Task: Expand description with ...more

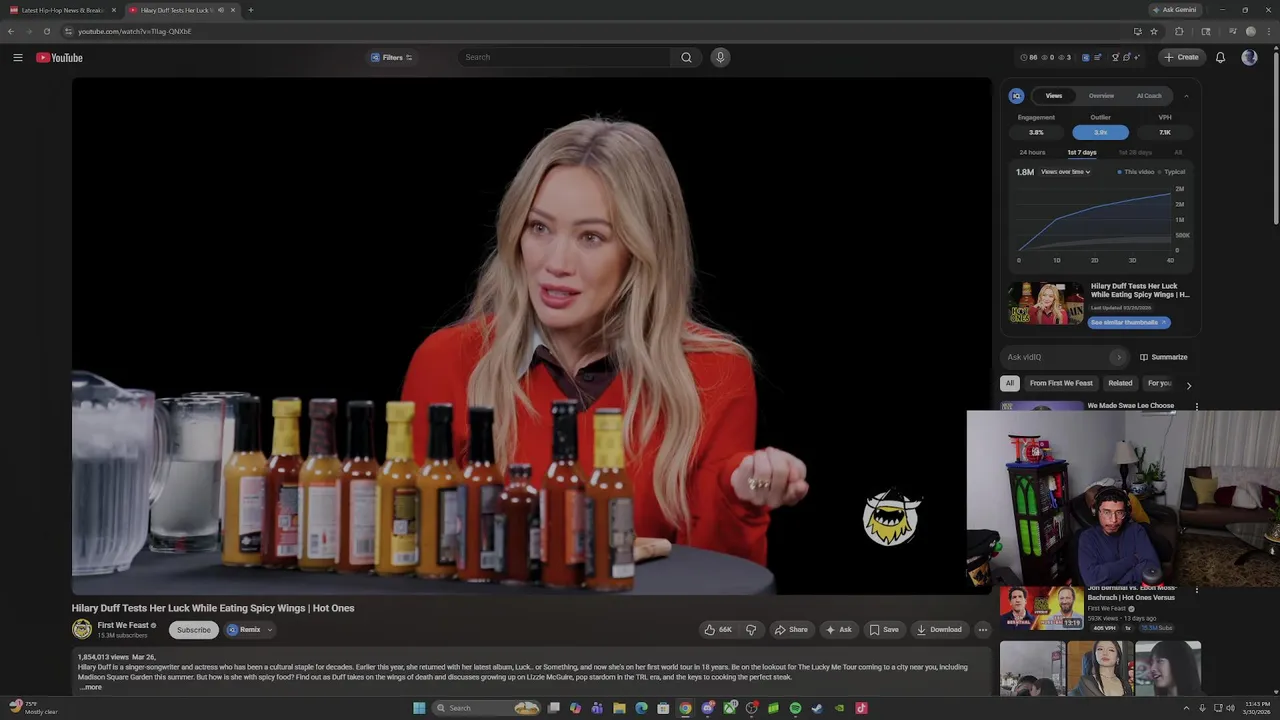Action: (90, 687)
